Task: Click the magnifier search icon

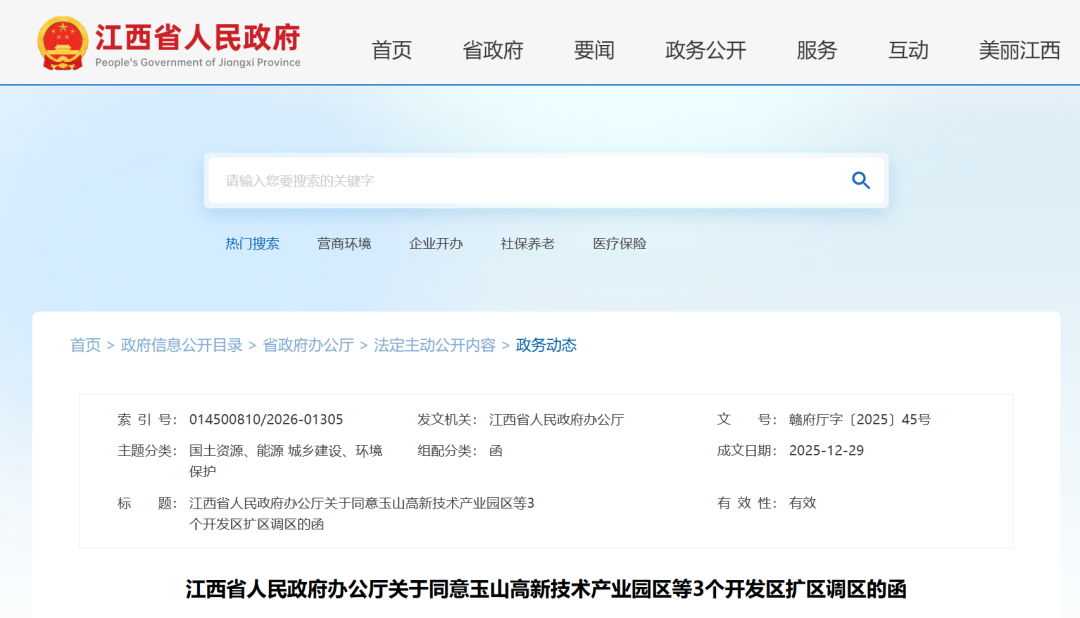Action: (860, 181)
